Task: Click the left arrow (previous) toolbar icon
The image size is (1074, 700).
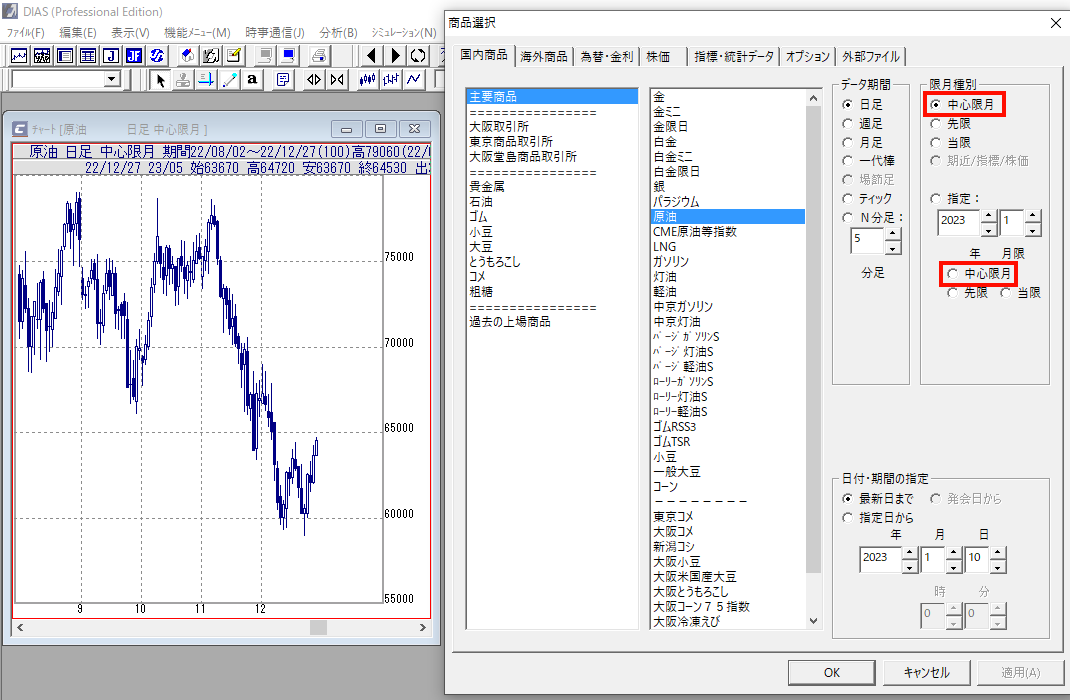Action: 372,56
